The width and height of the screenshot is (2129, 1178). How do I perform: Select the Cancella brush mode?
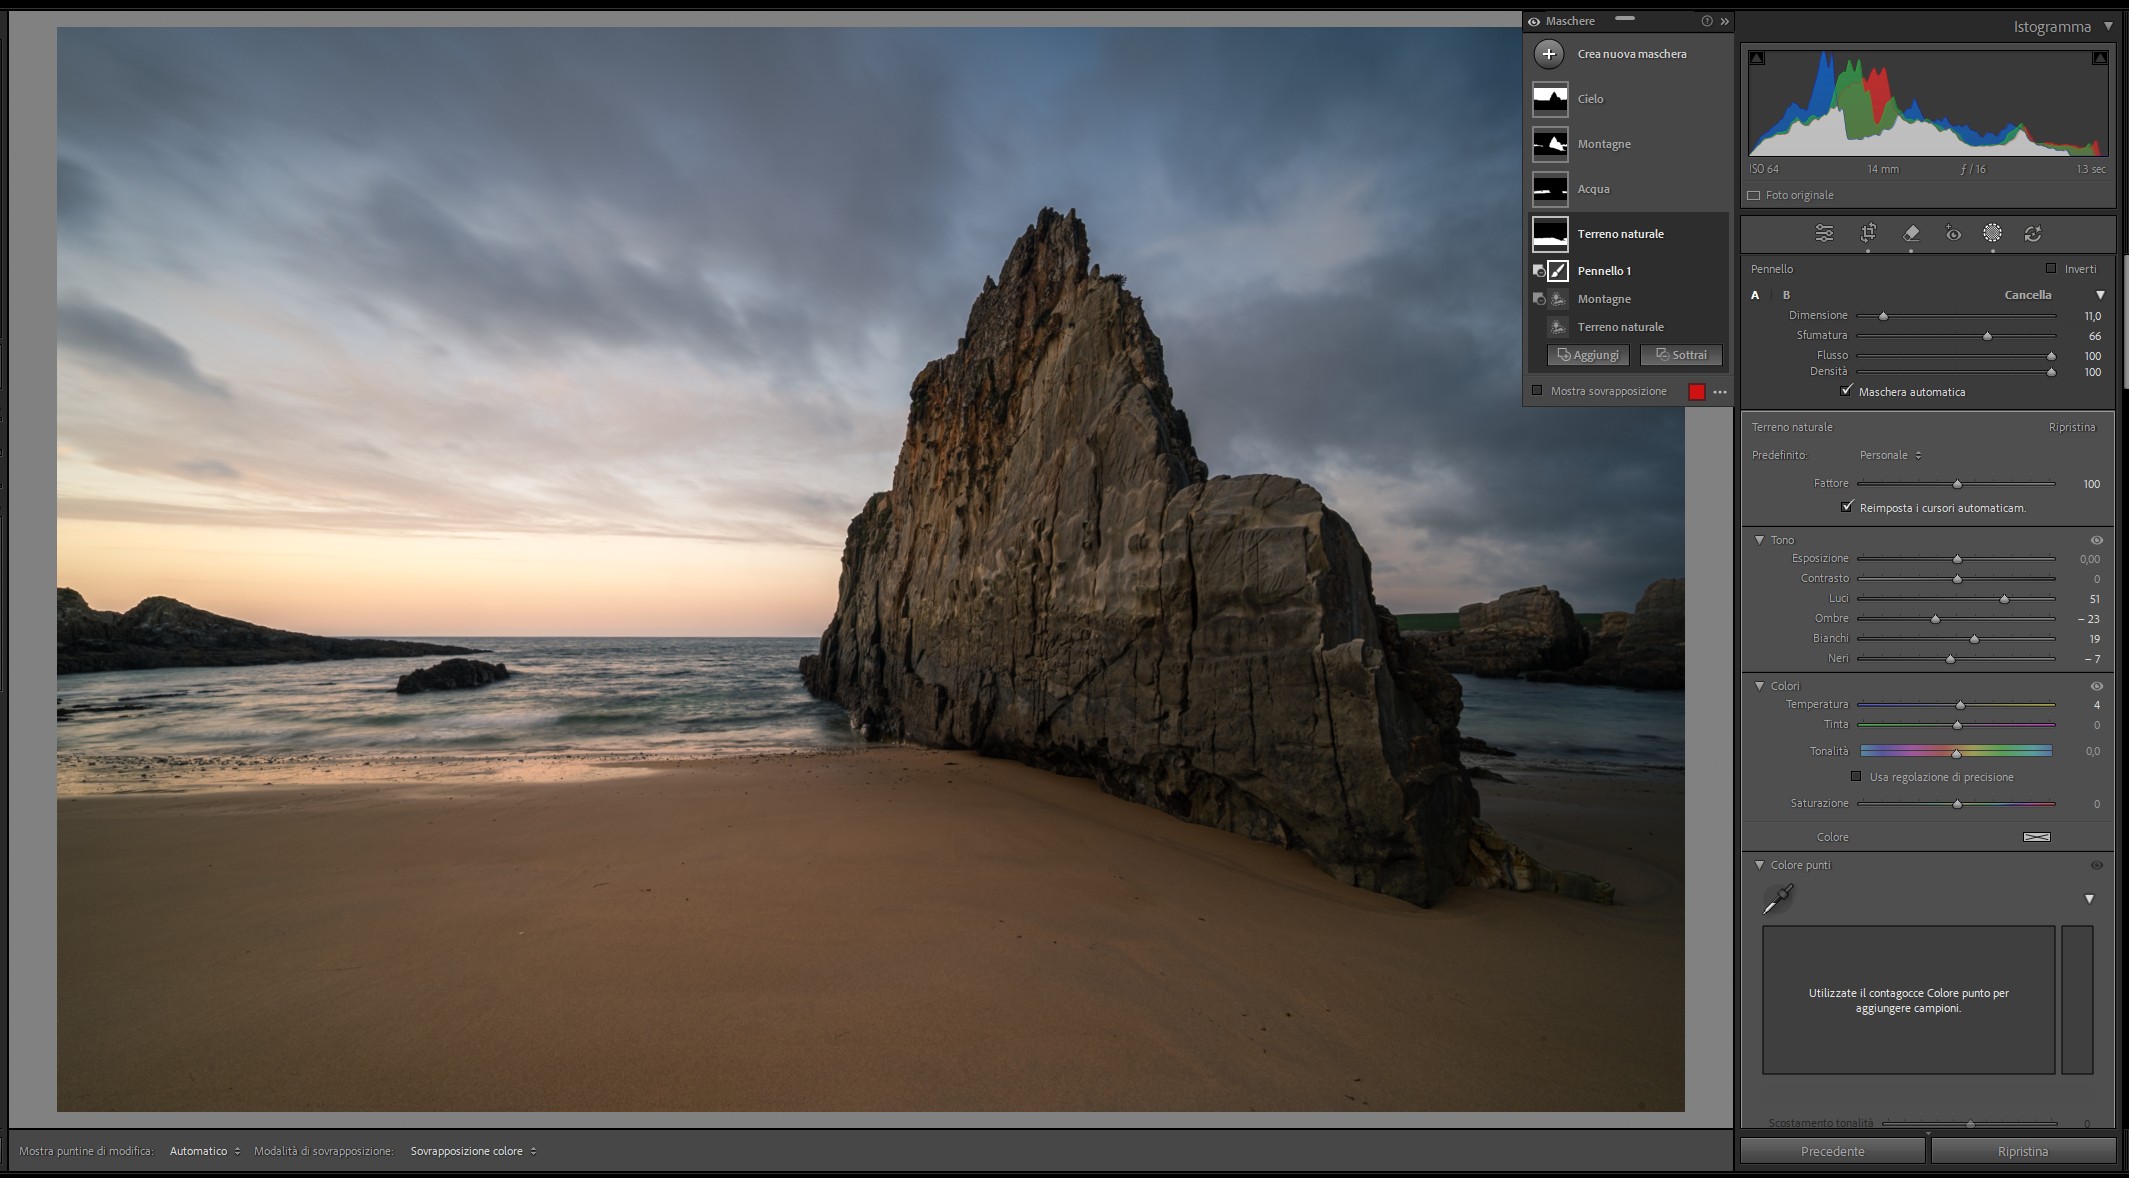[x=2028, y=295]
